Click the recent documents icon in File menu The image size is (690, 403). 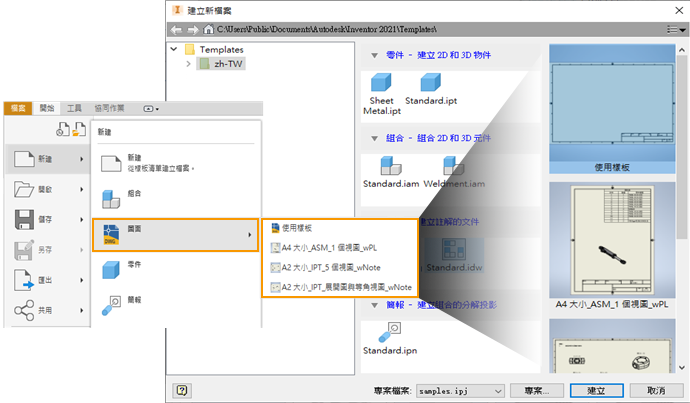63,129
